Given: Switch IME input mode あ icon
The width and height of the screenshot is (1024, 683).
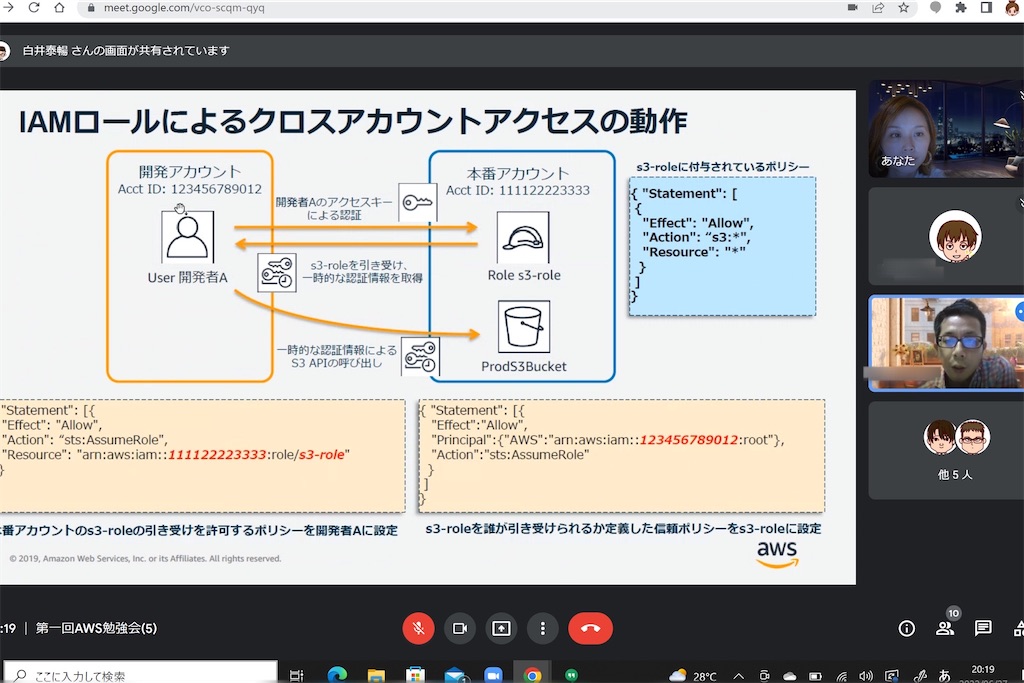Looking at the screenshot, I should click(x=944, y=676).
